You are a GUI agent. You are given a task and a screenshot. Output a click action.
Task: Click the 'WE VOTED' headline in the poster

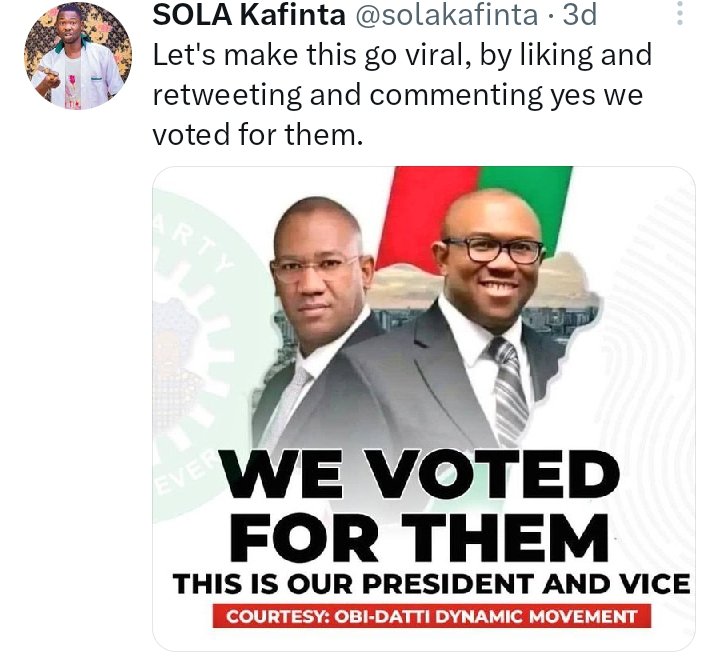tap(418, 473)
